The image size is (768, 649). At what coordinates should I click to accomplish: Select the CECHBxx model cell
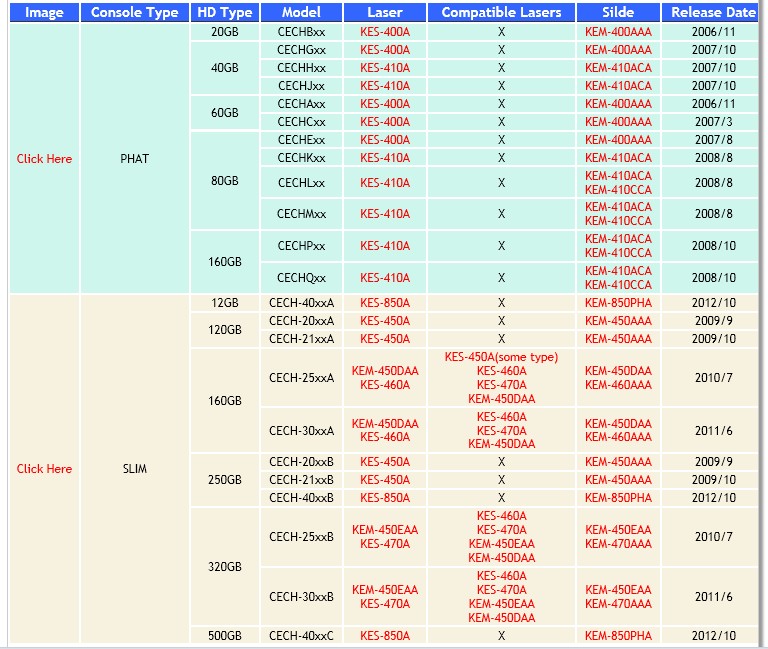click(x=301, y=32)
